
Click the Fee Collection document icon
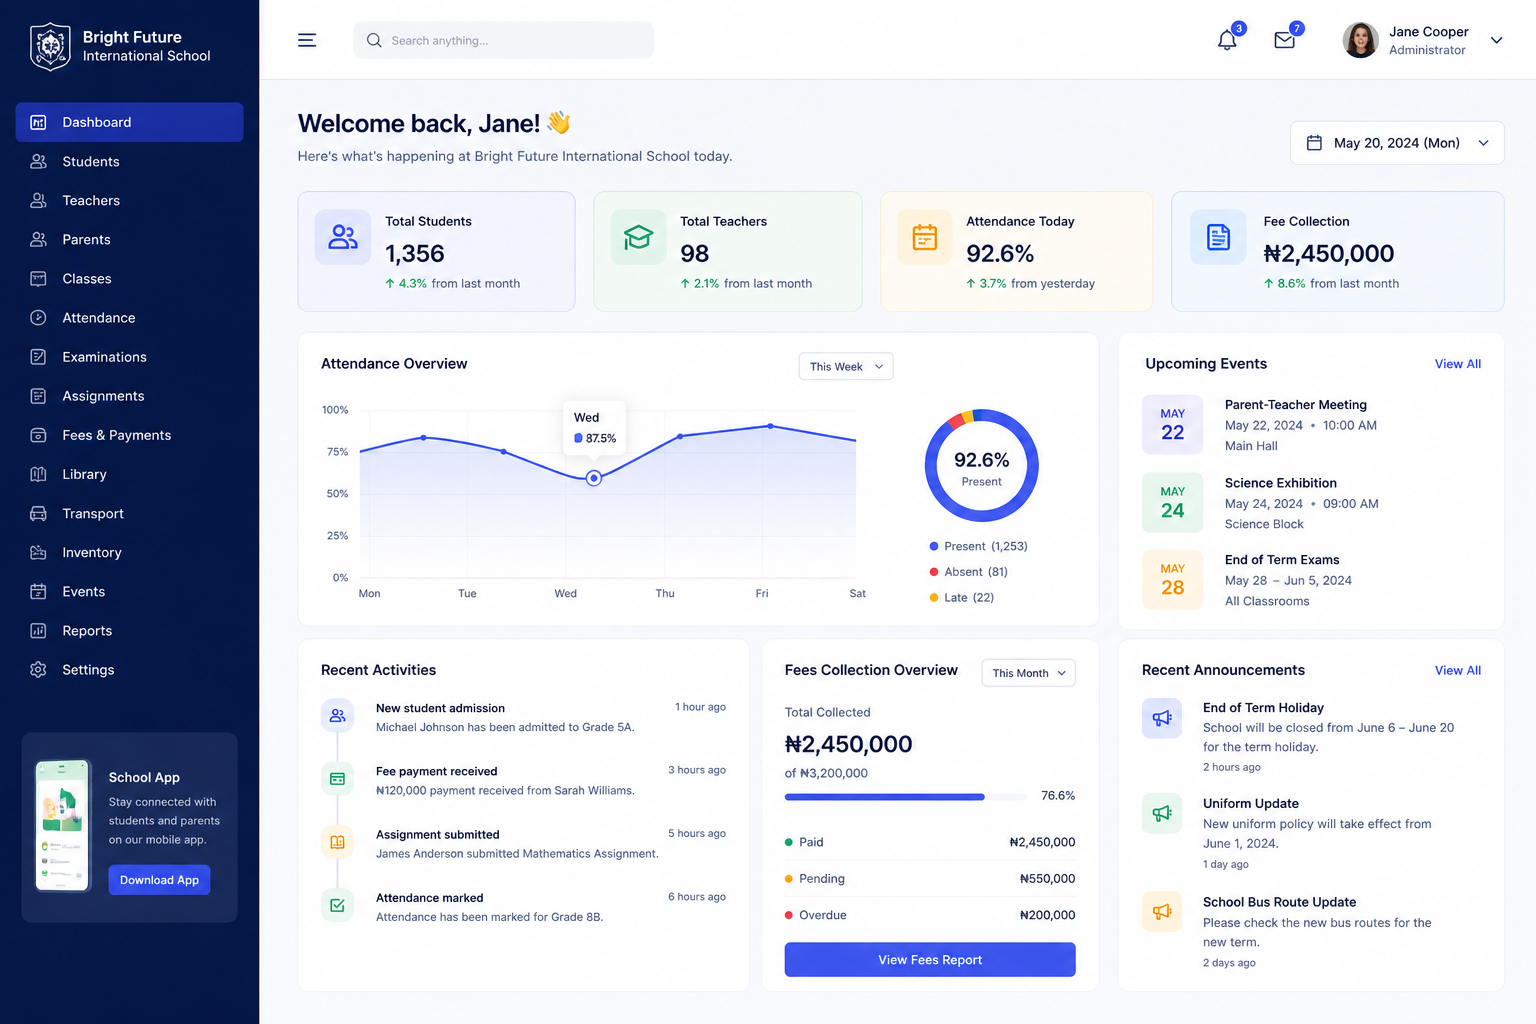1218,237
